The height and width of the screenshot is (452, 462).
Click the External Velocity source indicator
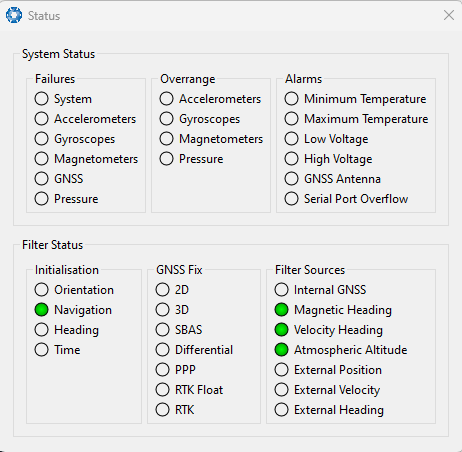point(281,390)
